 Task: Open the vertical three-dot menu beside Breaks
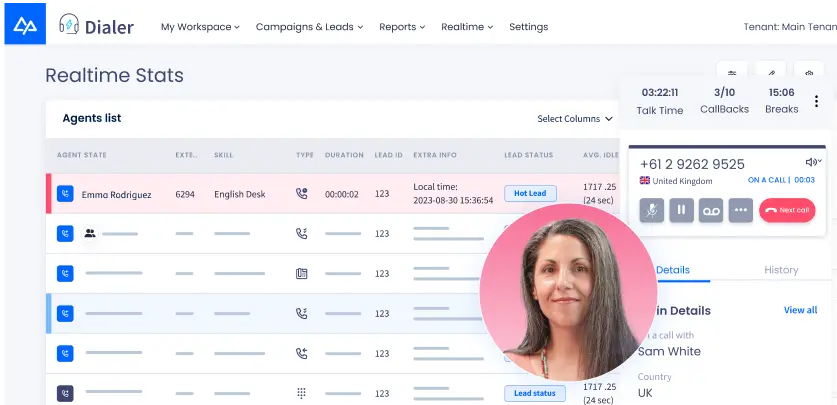pos(816,101)
